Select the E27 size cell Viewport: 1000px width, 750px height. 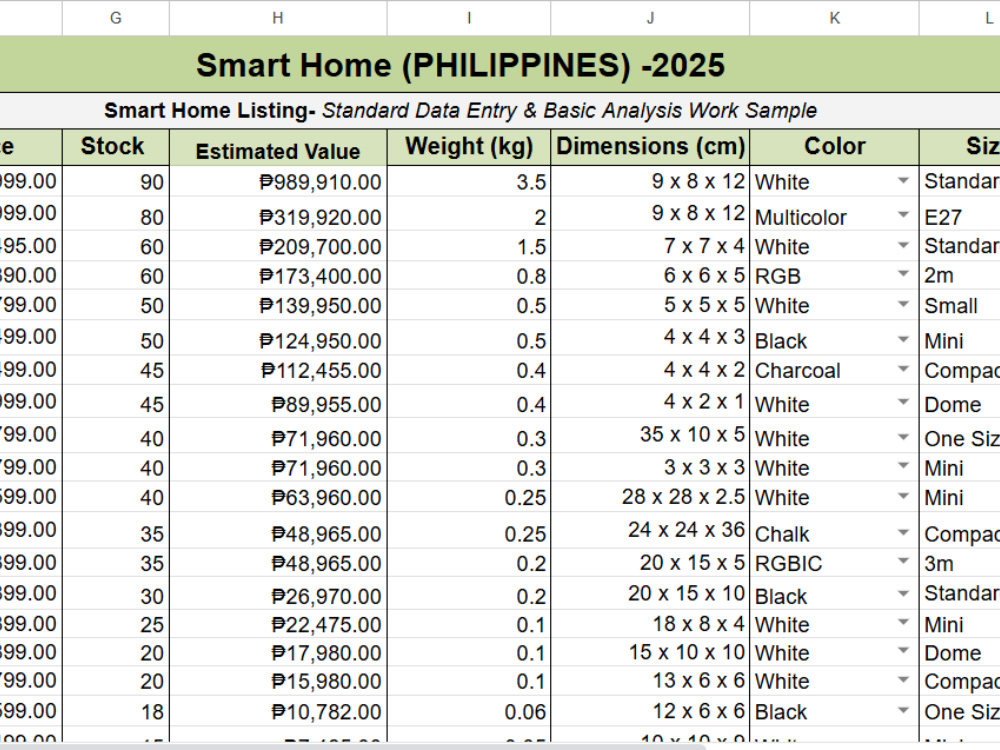[960, 214]
